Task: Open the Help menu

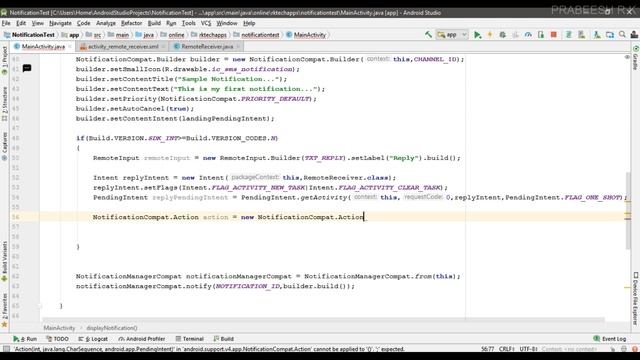Action: 249,23
